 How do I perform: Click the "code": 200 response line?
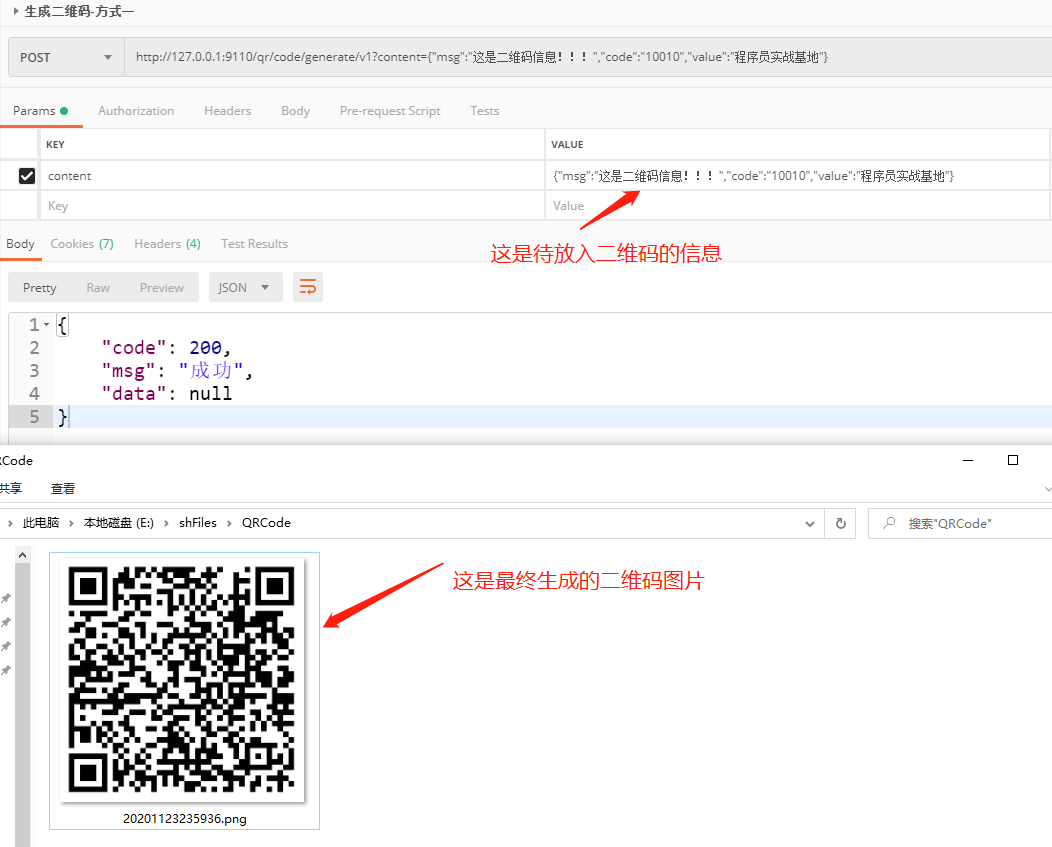[x=166, y=348]
